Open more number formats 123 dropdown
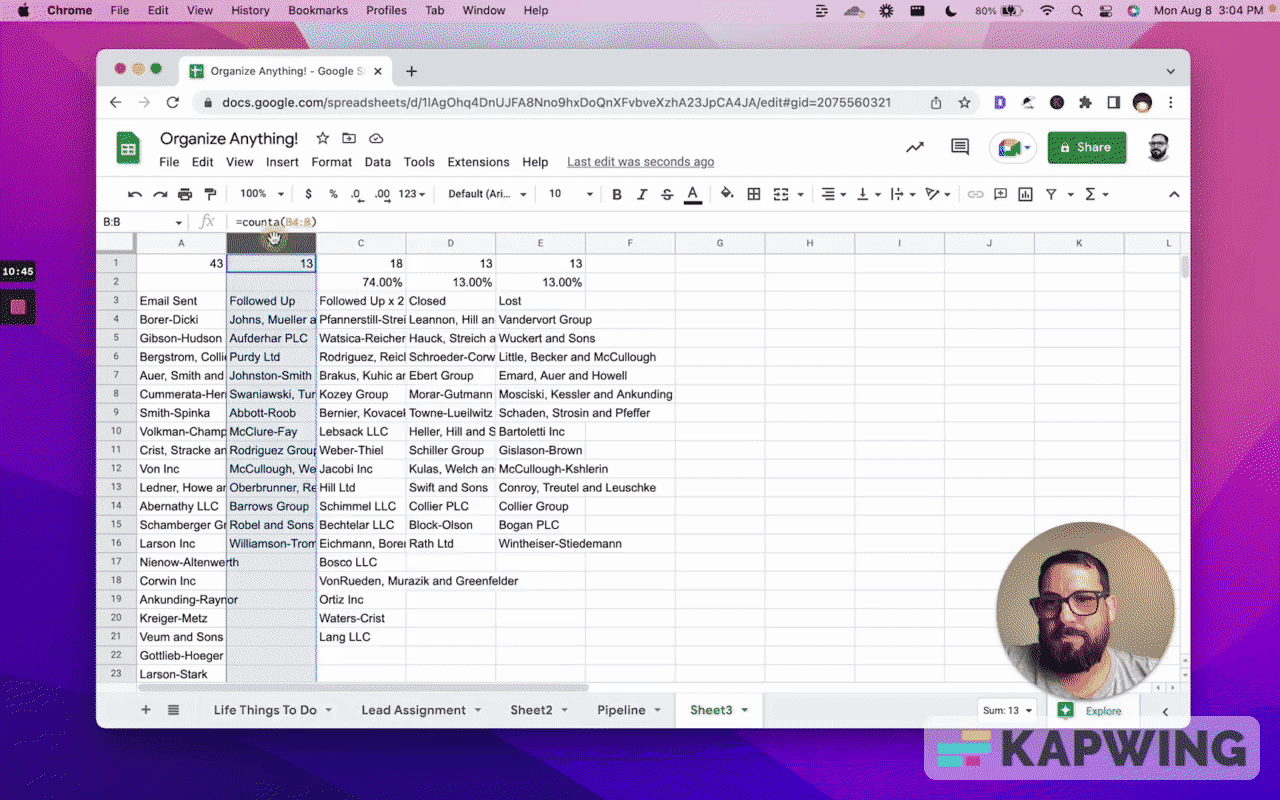The height and width of the screenshot is (800, 1280). (x=412, y=194)
